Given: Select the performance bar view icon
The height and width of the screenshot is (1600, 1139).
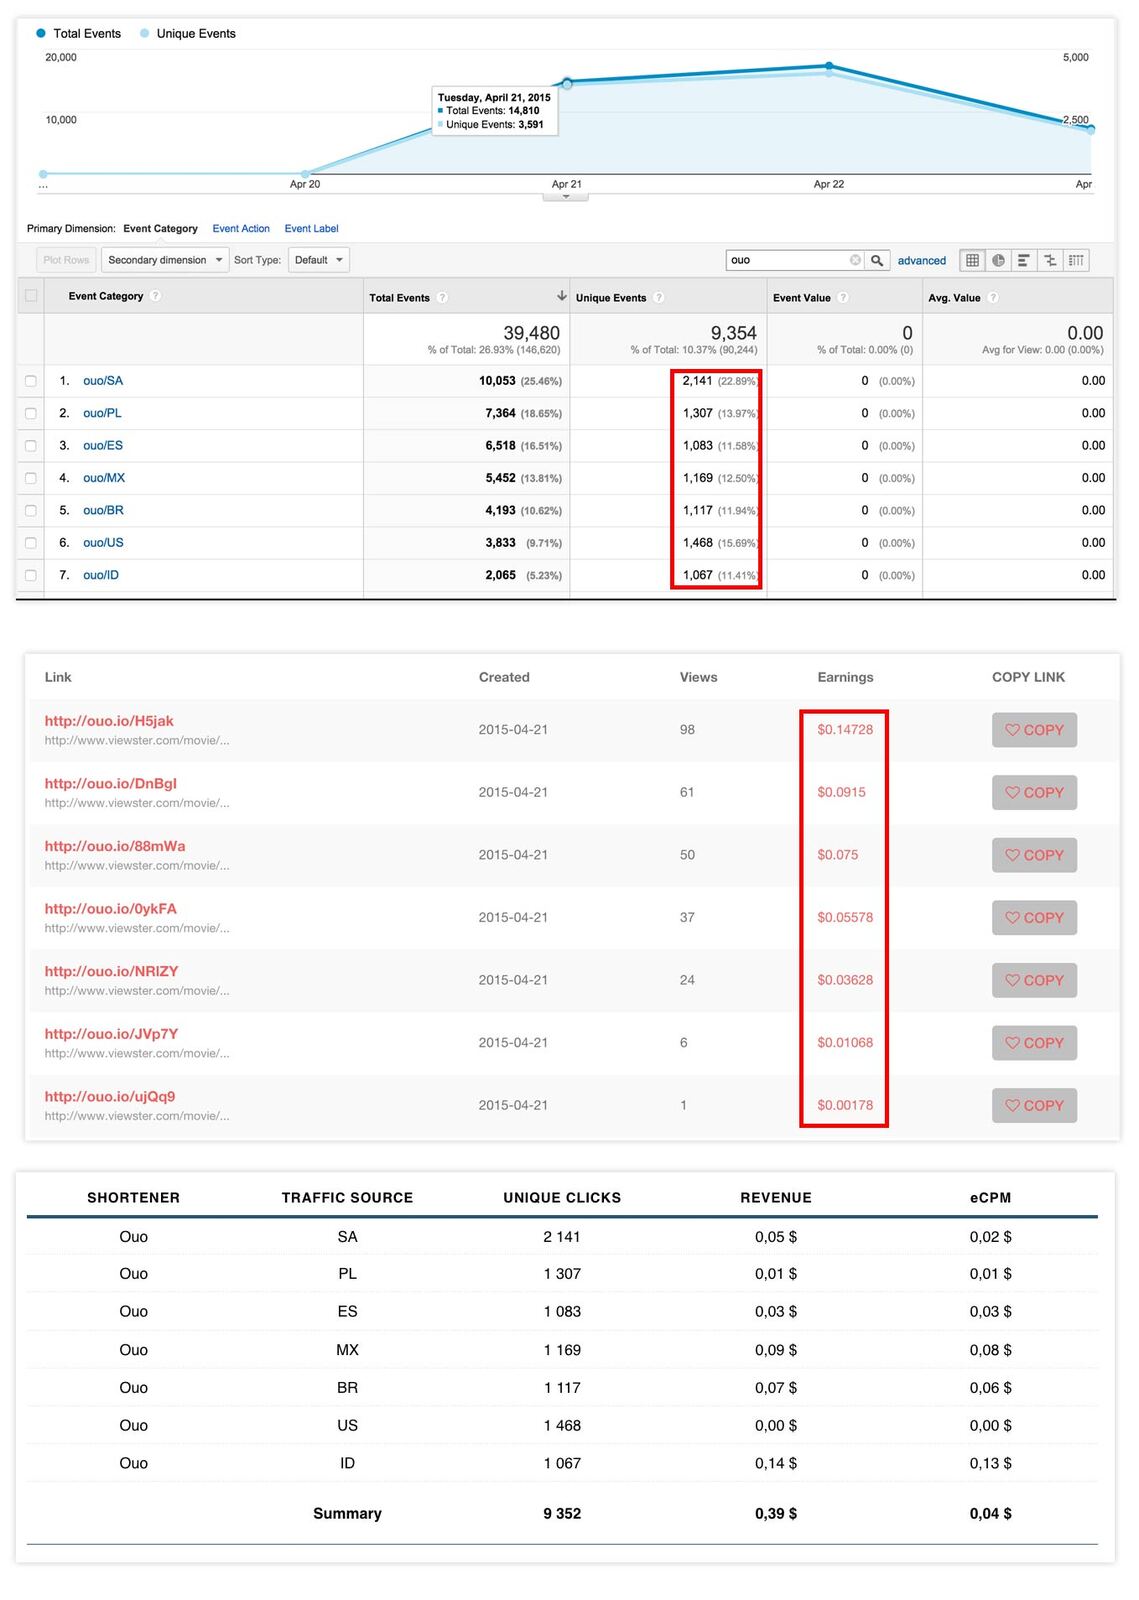Looking at the screenshot, I should [x=1023, y=260].
